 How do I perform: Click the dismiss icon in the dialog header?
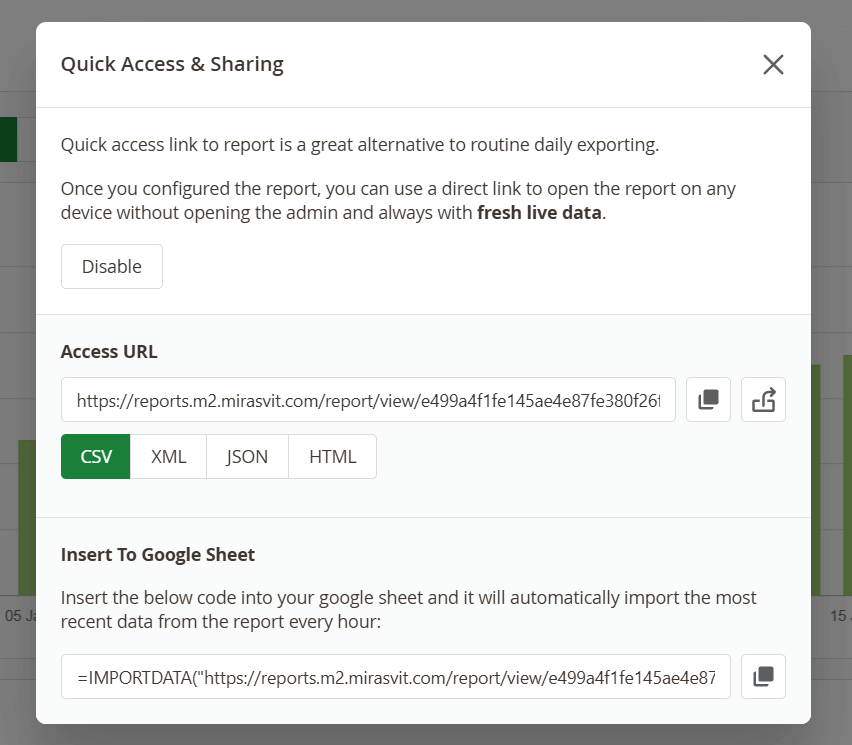tap(773, 64)
